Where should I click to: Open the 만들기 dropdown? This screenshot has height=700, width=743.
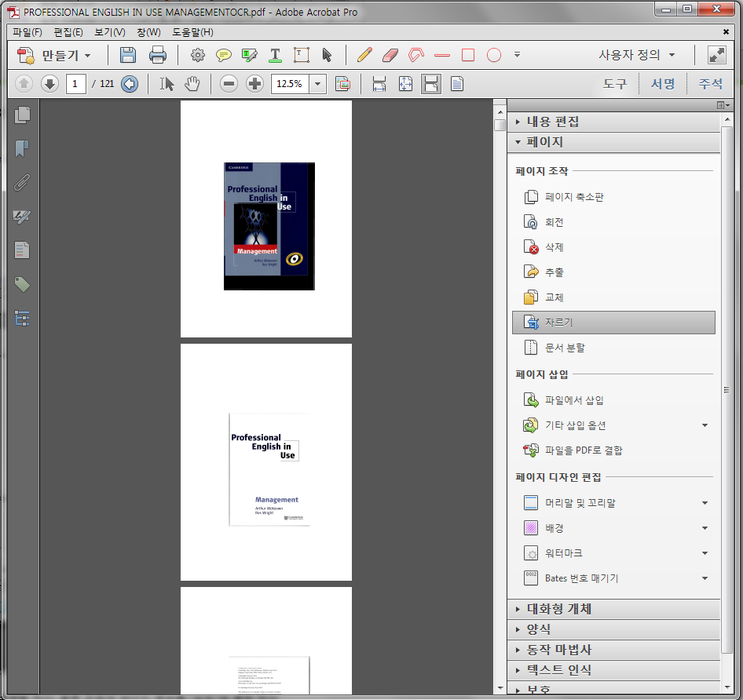(x=54, y=55)
